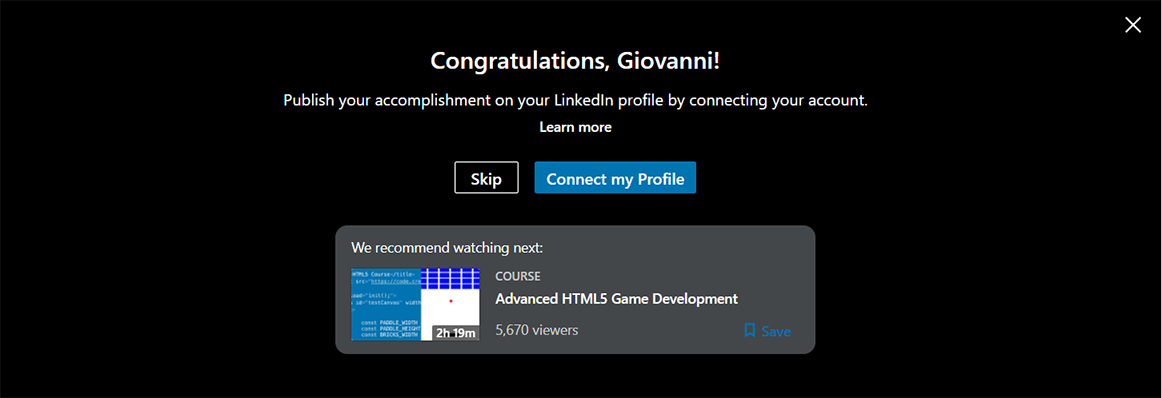Click the 5,670 viewers count
This screenshot has height=398, width=1162.
[537, 331]
